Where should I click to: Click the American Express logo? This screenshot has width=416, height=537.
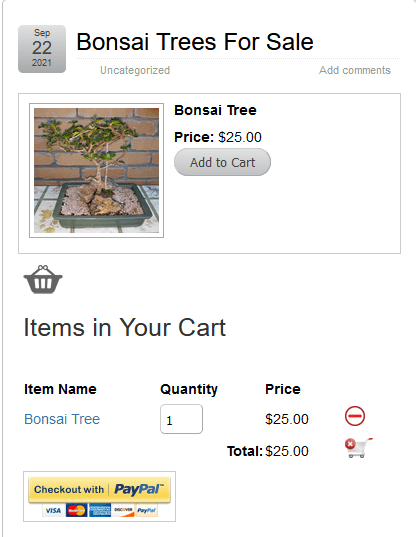click(x=100, y=510)
